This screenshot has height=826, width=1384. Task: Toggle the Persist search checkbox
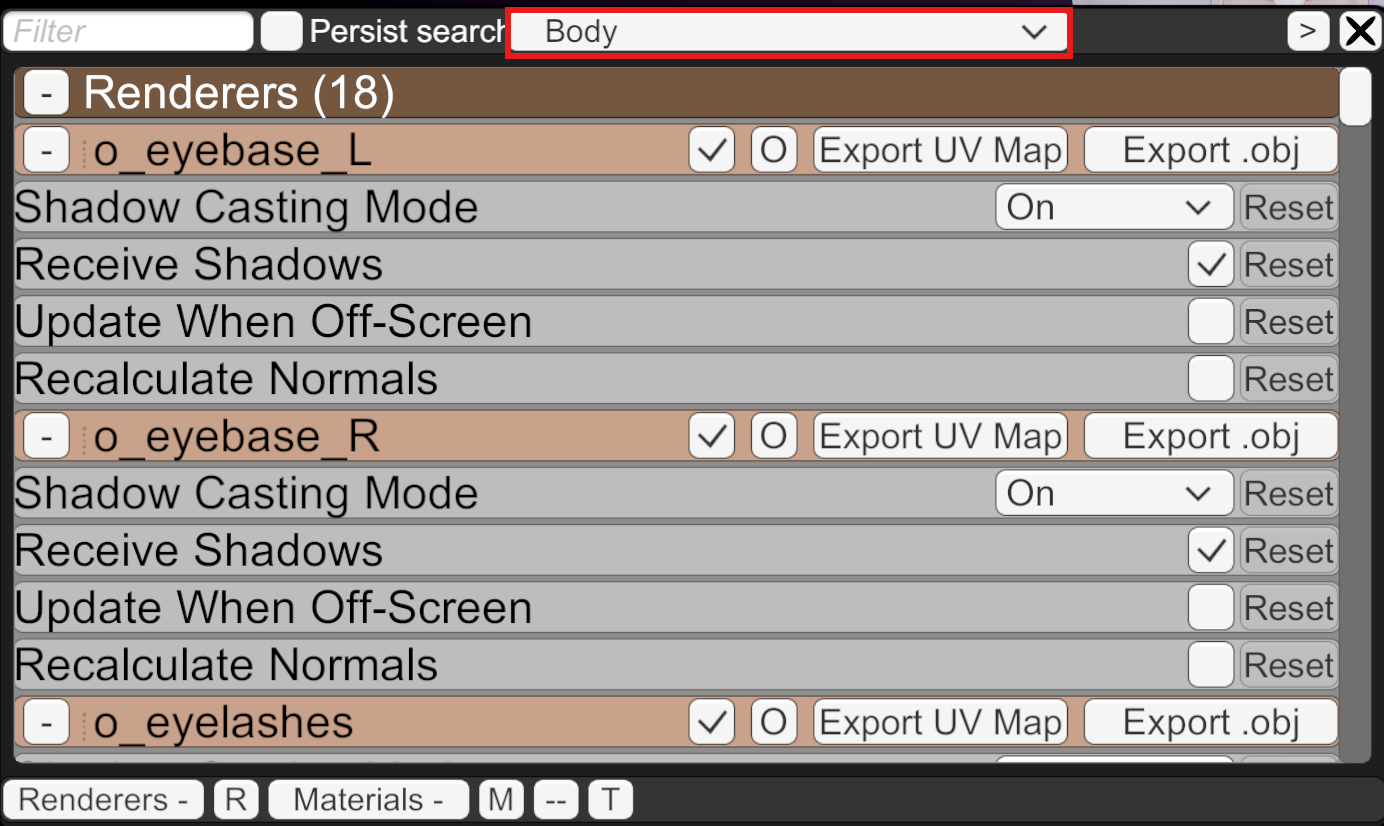282,32
